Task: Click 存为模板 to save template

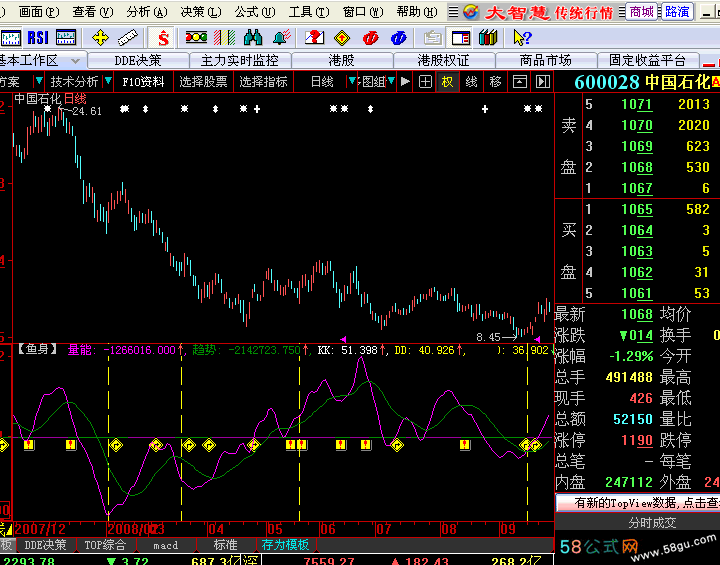Action: 285,545
